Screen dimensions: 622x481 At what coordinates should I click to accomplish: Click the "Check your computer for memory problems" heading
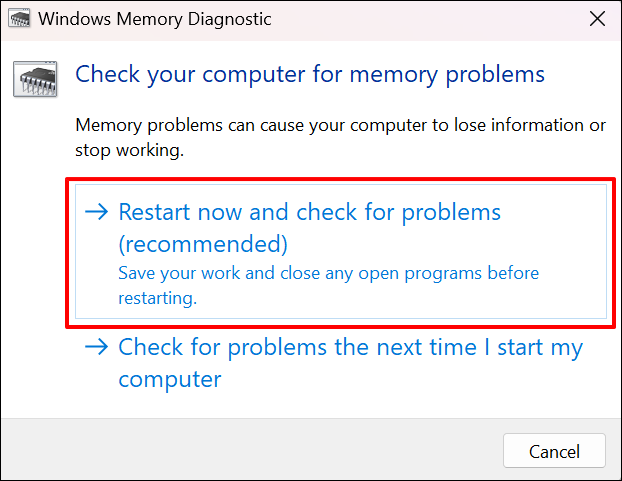[310, 74]
